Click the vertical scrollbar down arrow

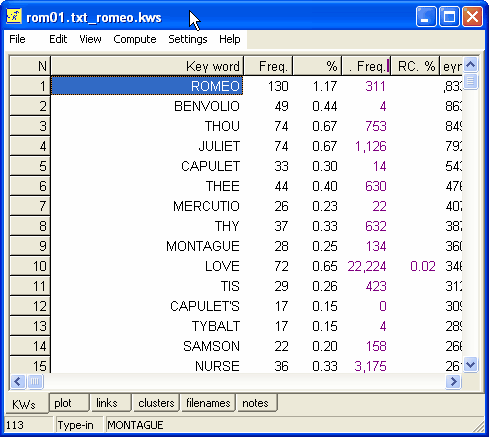(x=470, y=364)
